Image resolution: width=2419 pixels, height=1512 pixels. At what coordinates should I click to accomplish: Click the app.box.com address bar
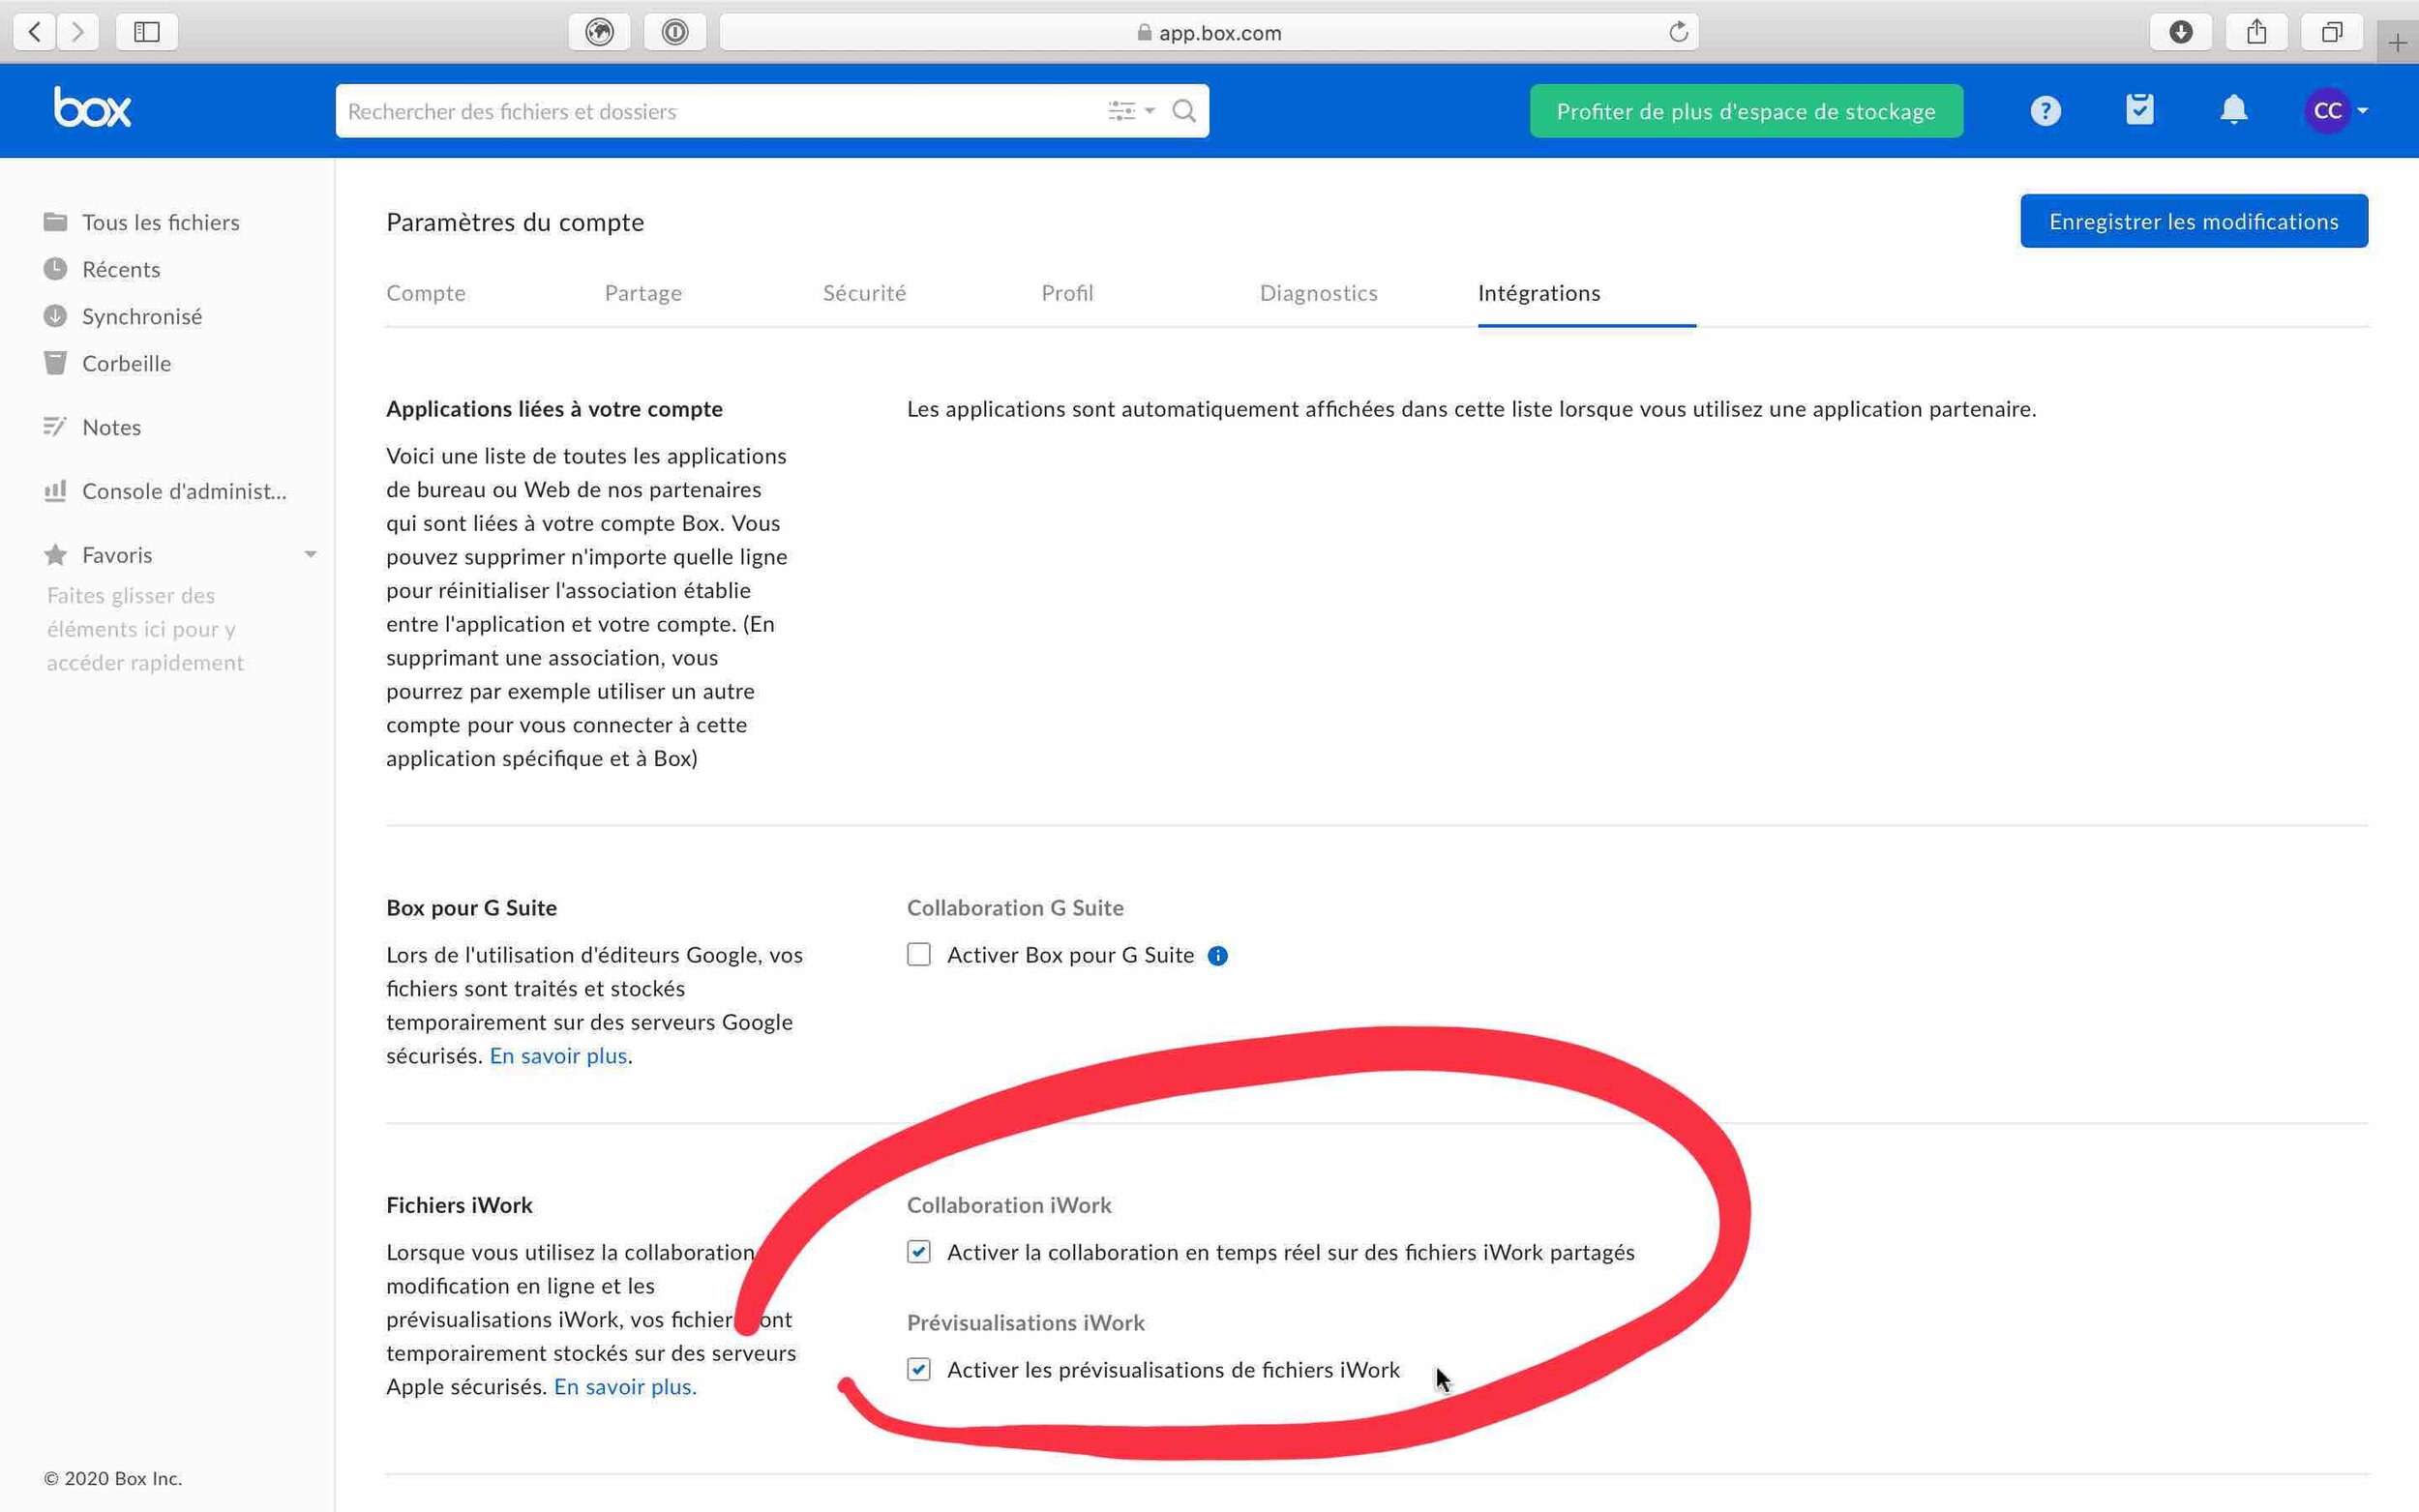point(1209,32)
